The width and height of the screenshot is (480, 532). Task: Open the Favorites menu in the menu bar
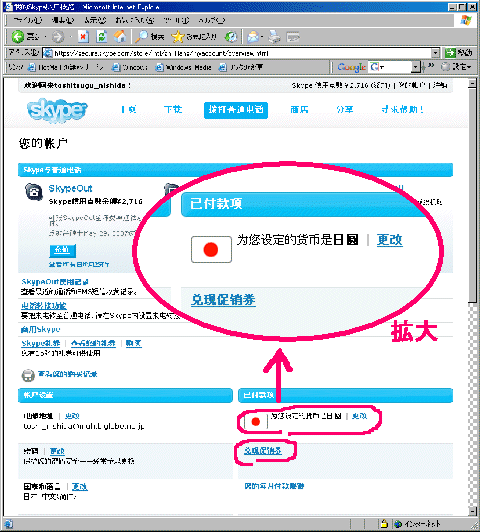coord(135,20)
